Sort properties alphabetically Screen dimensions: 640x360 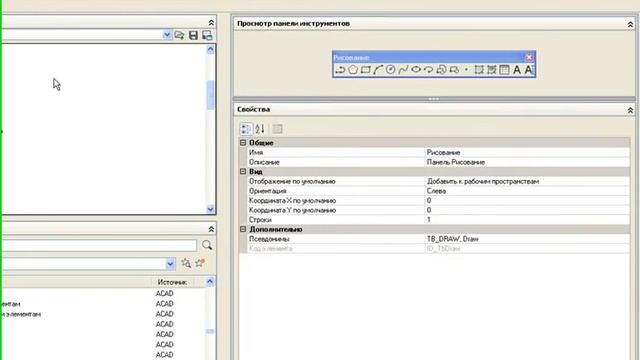tap(260, 129)
